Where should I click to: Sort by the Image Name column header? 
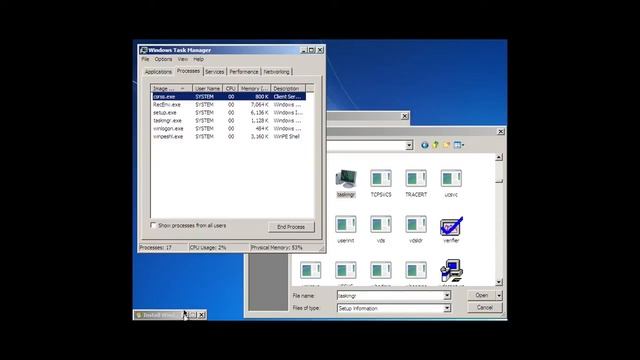(171, 89)
